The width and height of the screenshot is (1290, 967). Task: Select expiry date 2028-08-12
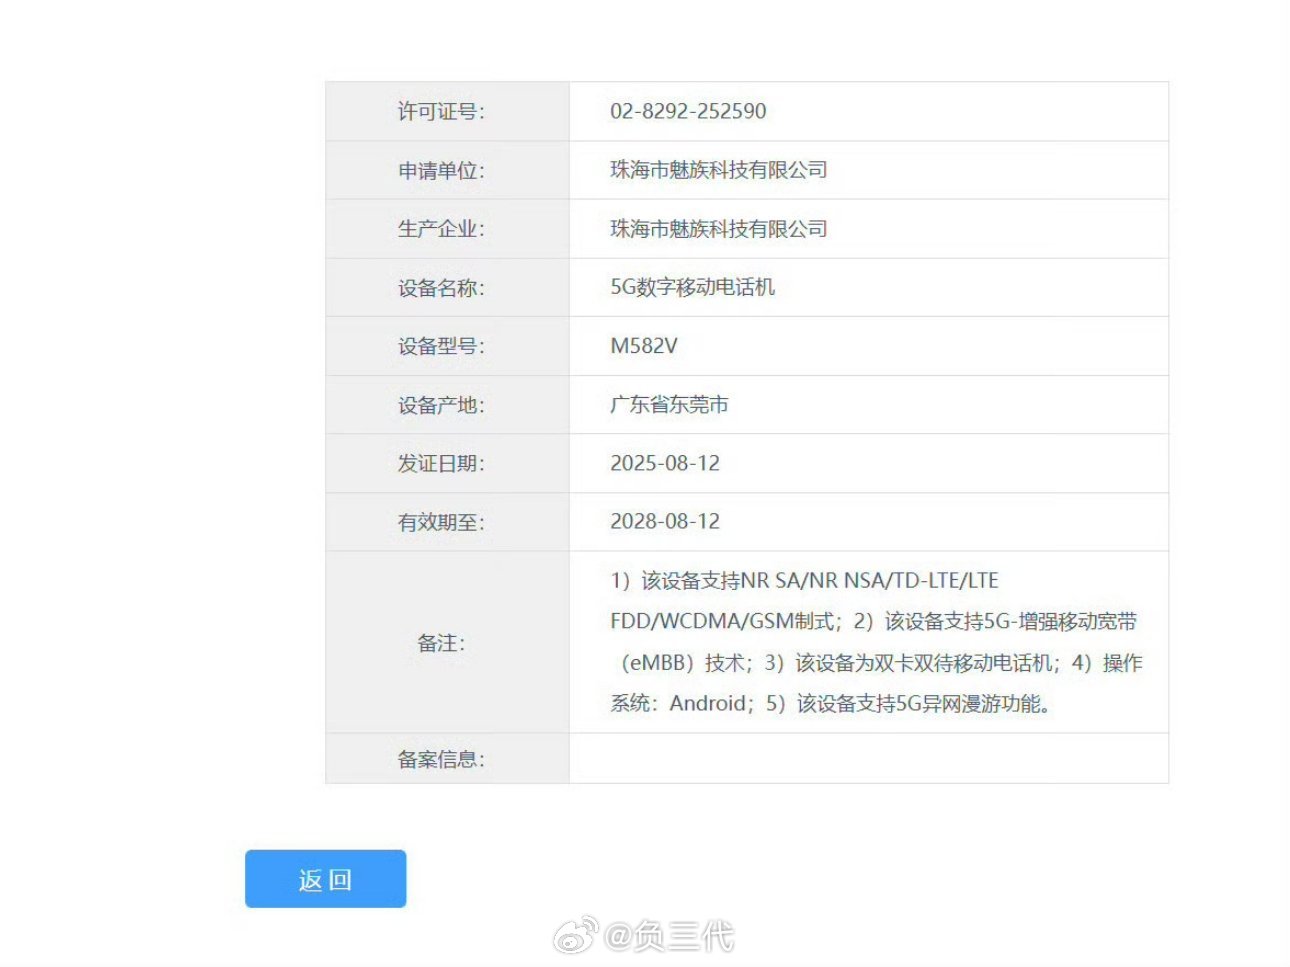pyautogui.click(x=665, y=521)
